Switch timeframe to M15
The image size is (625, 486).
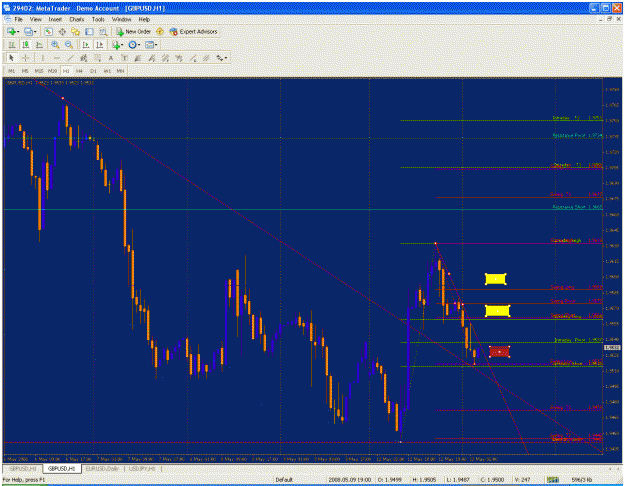point(39,71)
